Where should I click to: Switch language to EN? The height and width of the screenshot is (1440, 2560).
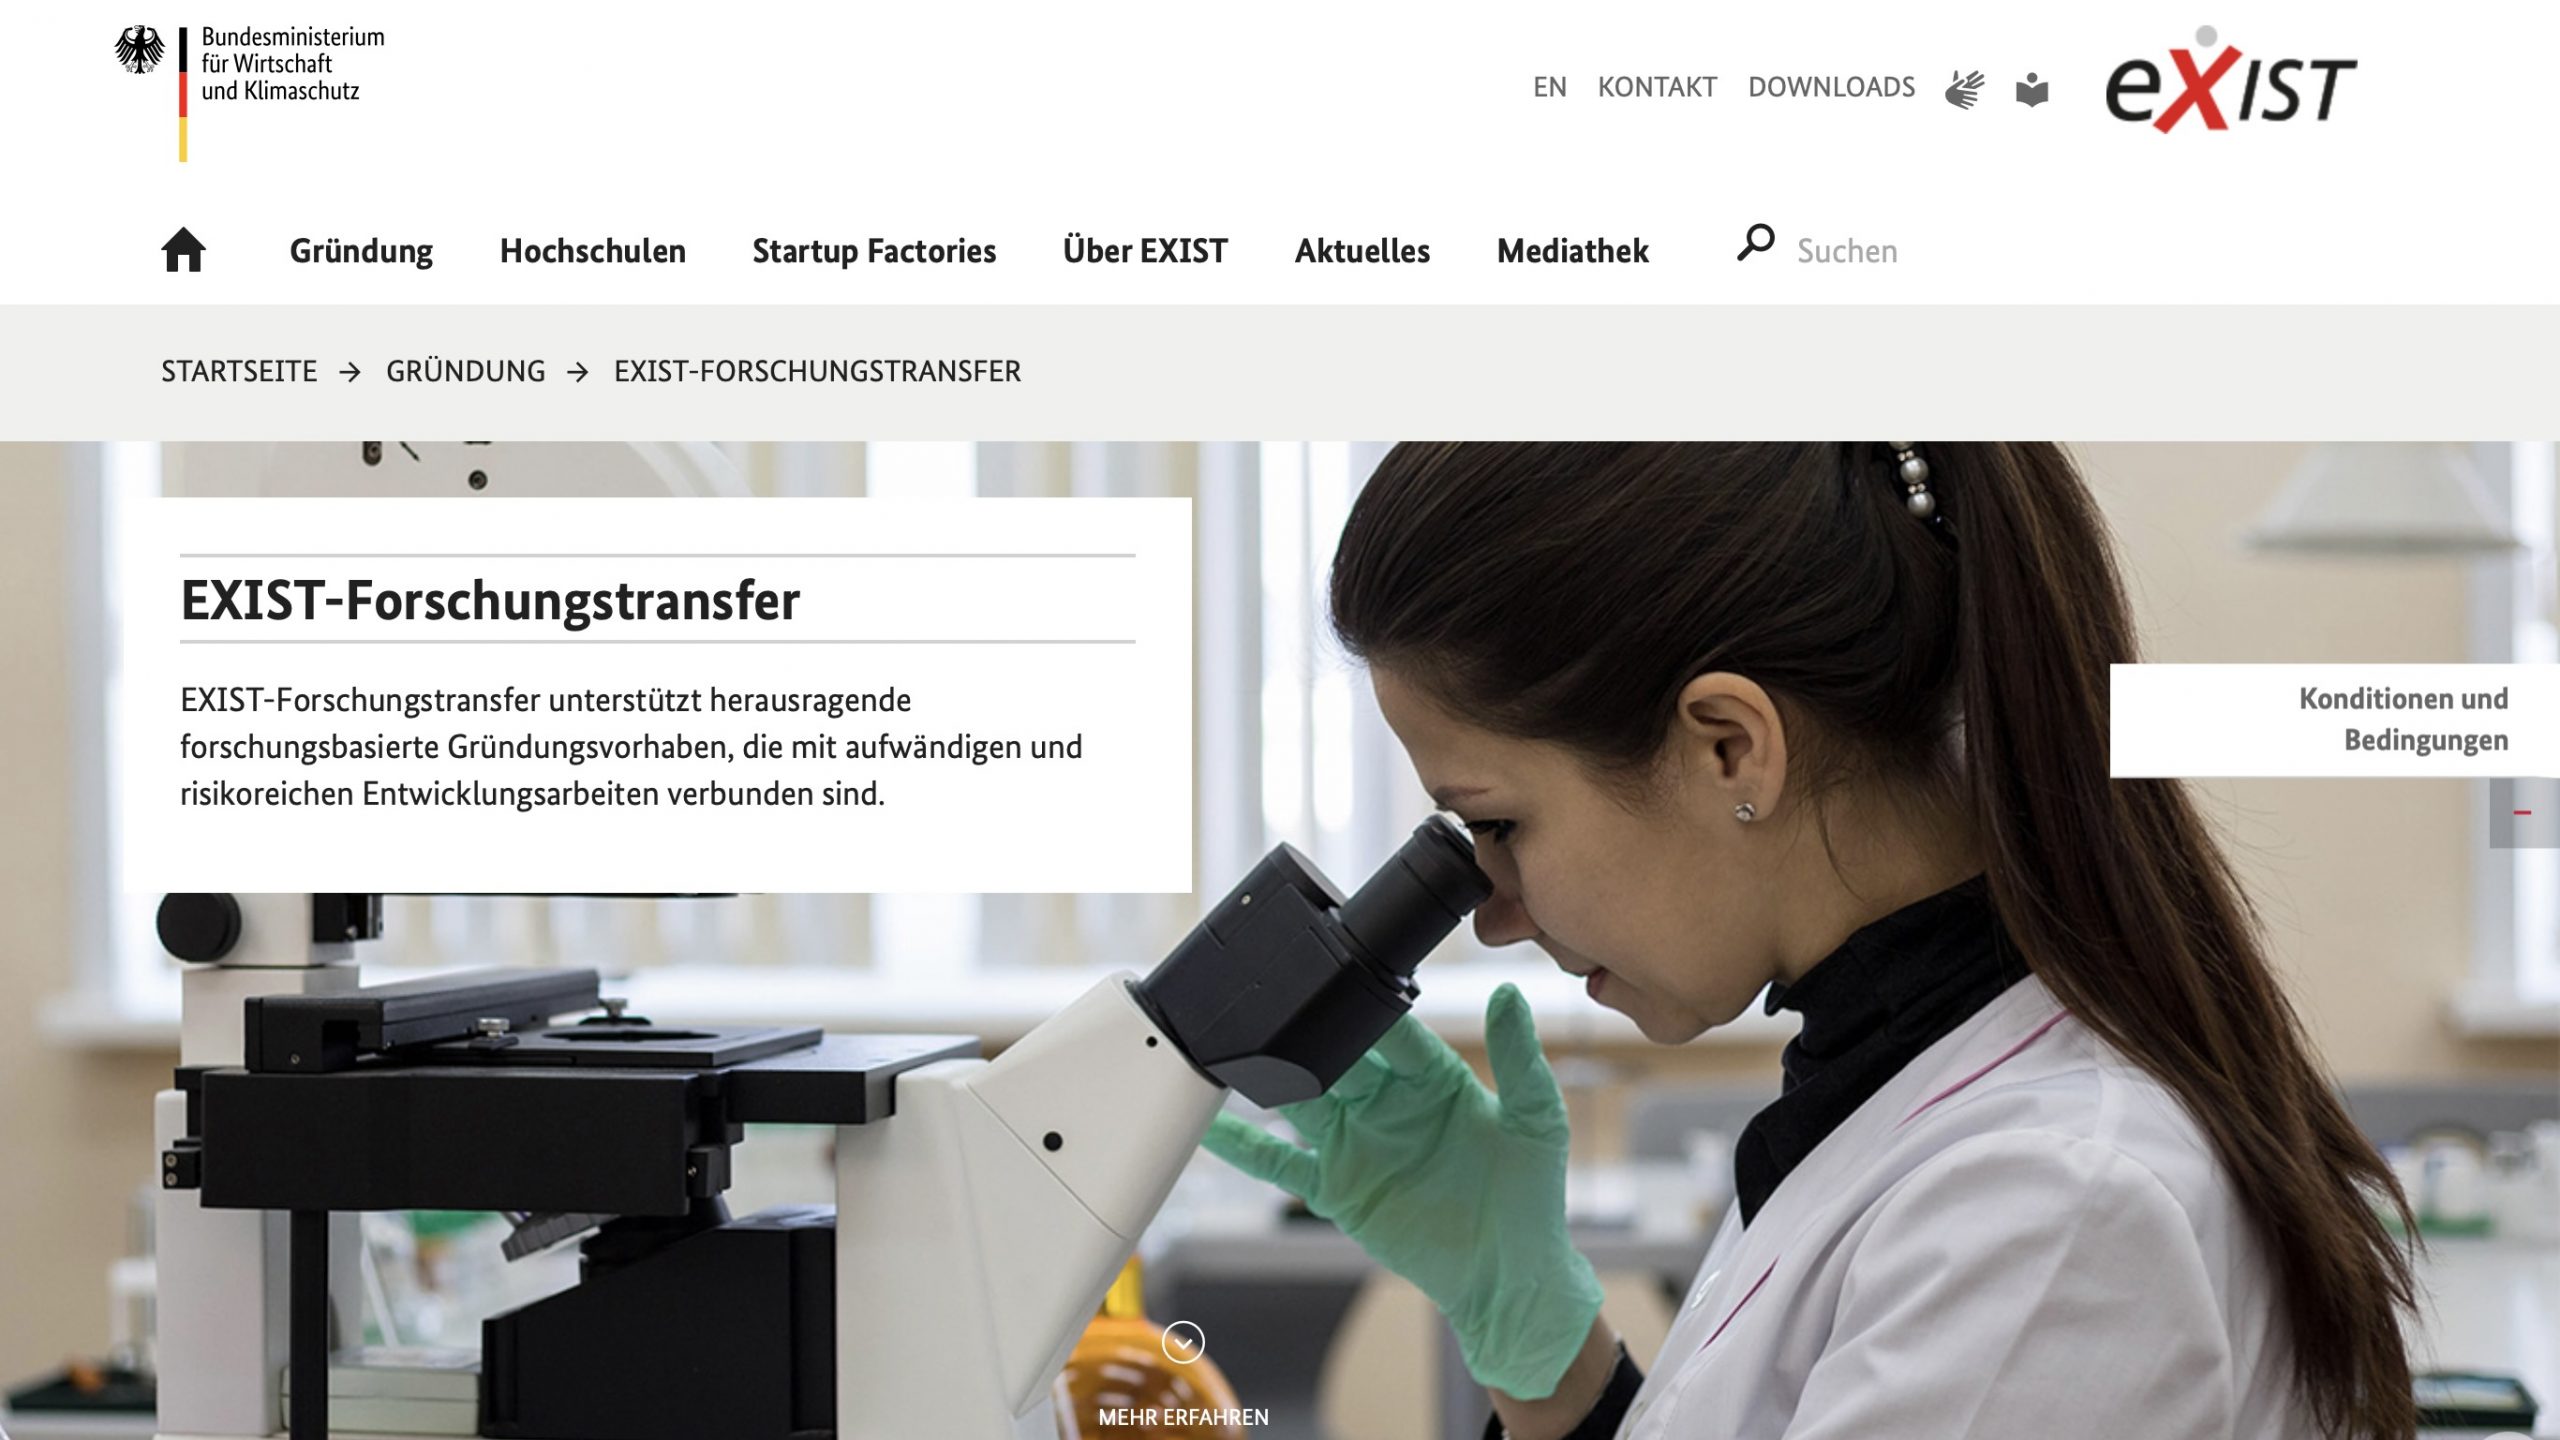[x=1550, y=87]
